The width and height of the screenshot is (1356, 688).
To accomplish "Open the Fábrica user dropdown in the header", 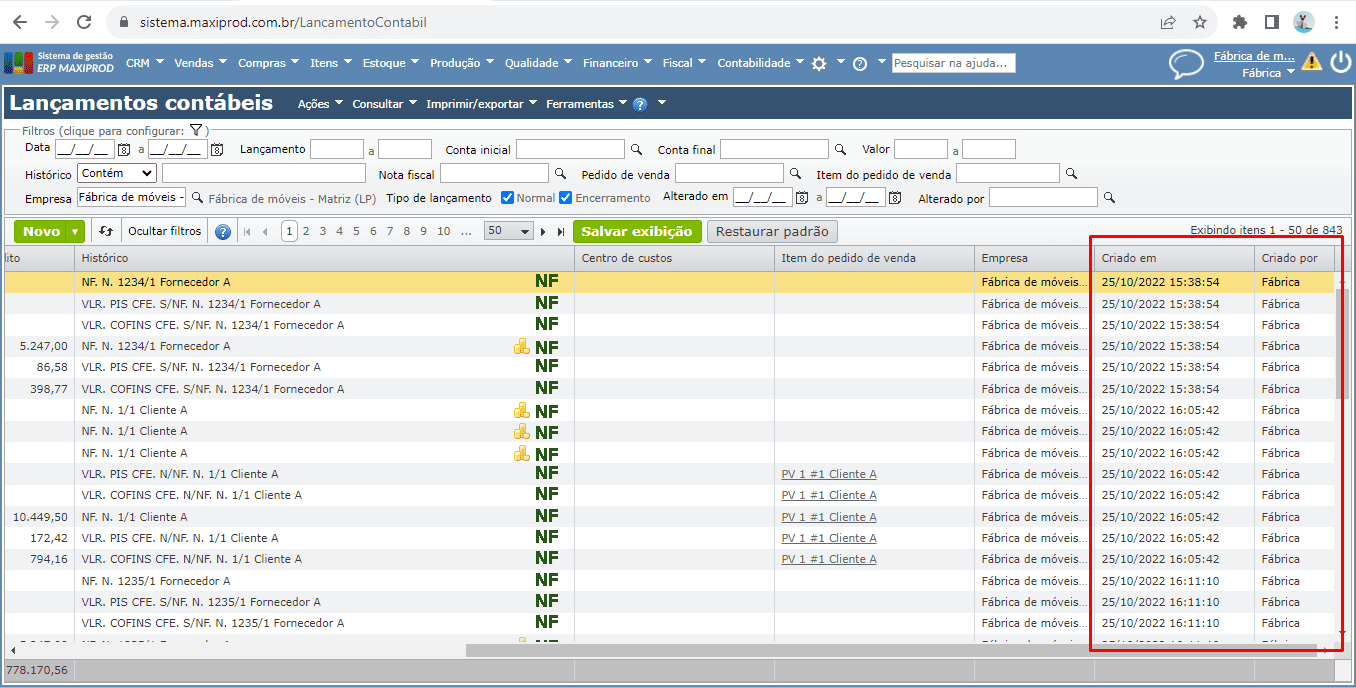I will pyautogui.click(x=1268, y=73).
